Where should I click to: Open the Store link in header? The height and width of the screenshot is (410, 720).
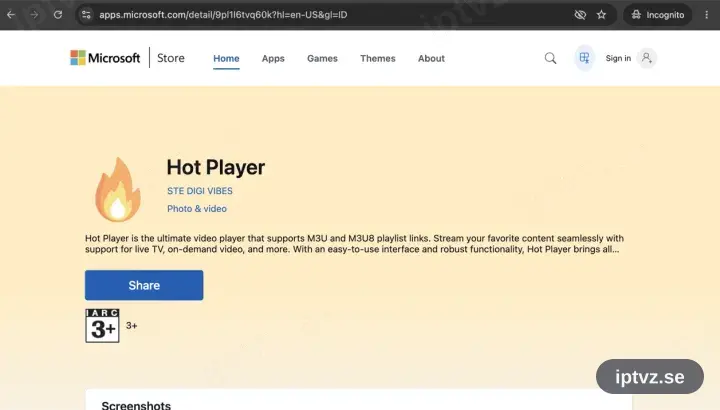[171, 58]
